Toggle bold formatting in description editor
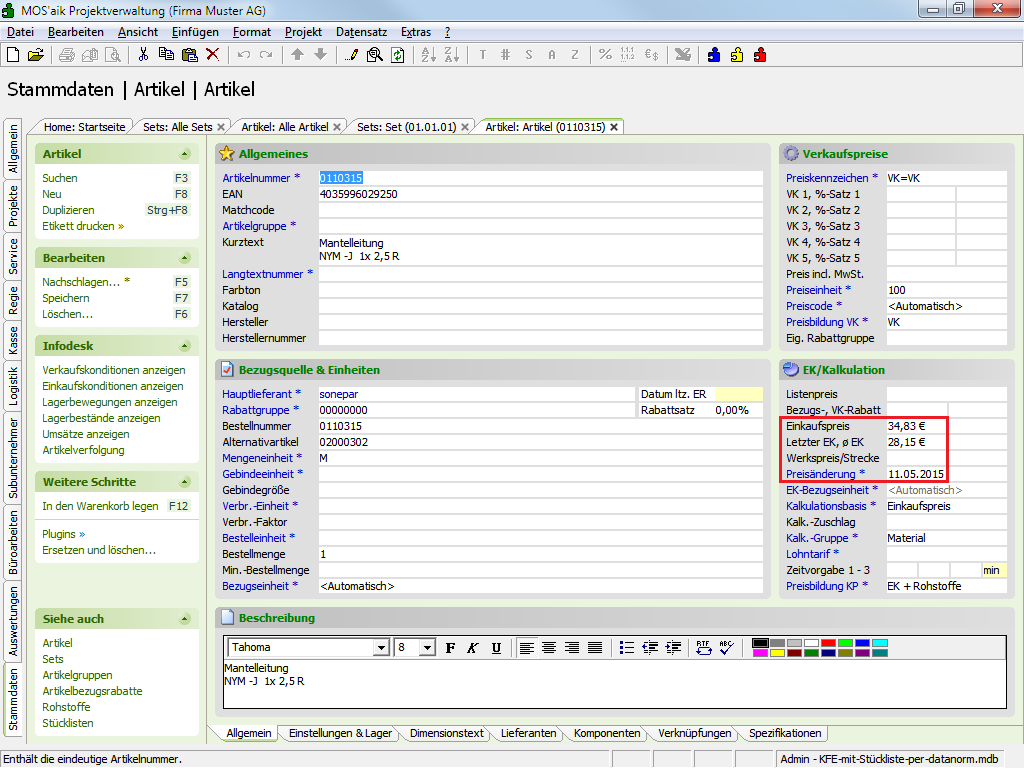 [450, 648]
